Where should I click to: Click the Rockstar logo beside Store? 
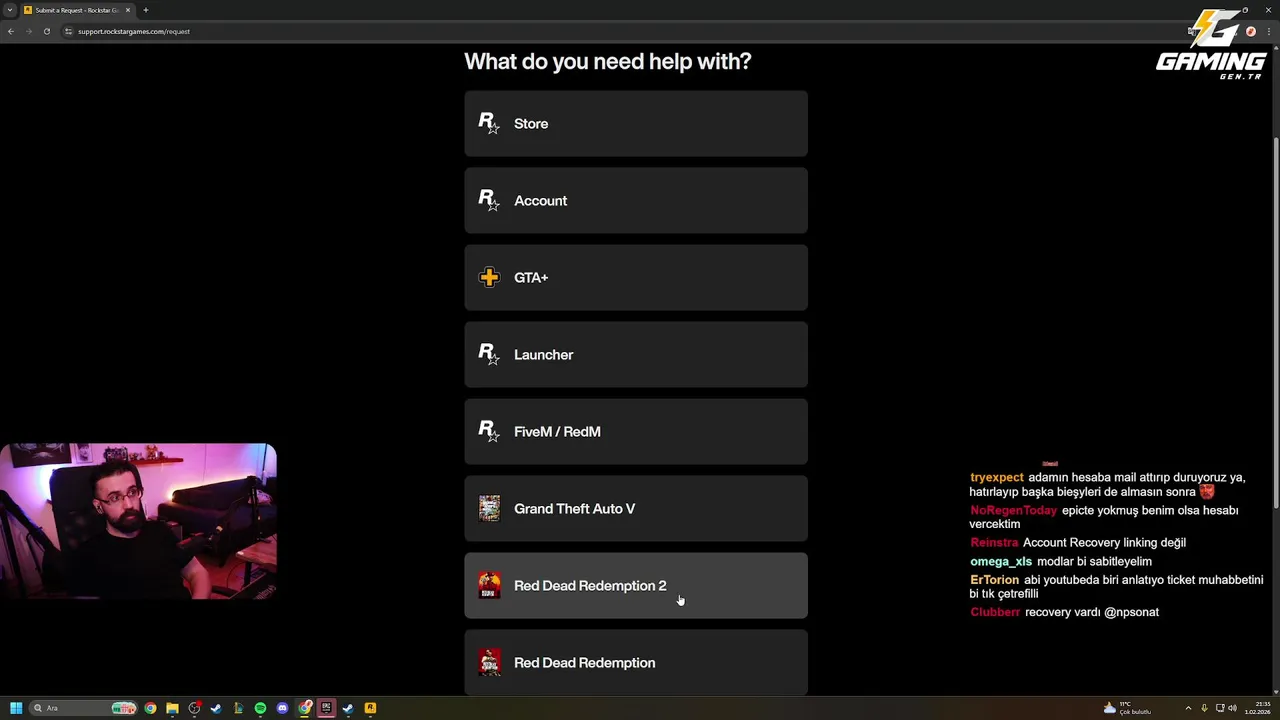point(489,123)
